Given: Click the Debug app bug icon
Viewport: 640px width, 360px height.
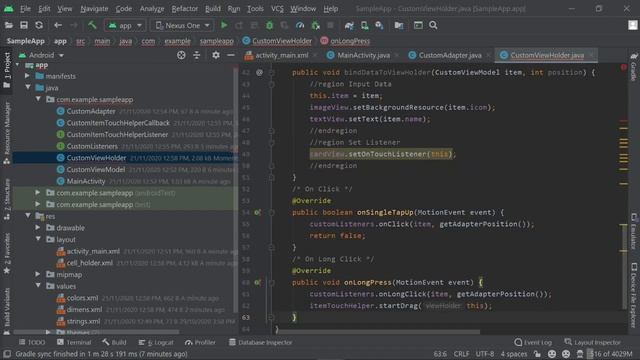Looking at the screenshot, I should (x=269, y=25).
